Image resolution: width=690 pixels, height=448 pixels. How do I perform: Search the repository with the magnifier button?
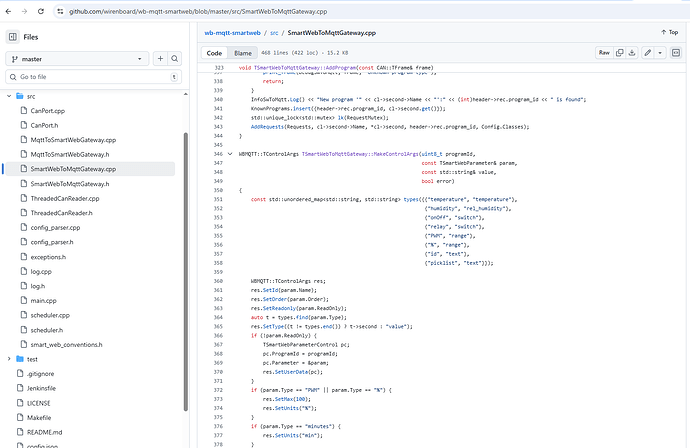175,59
